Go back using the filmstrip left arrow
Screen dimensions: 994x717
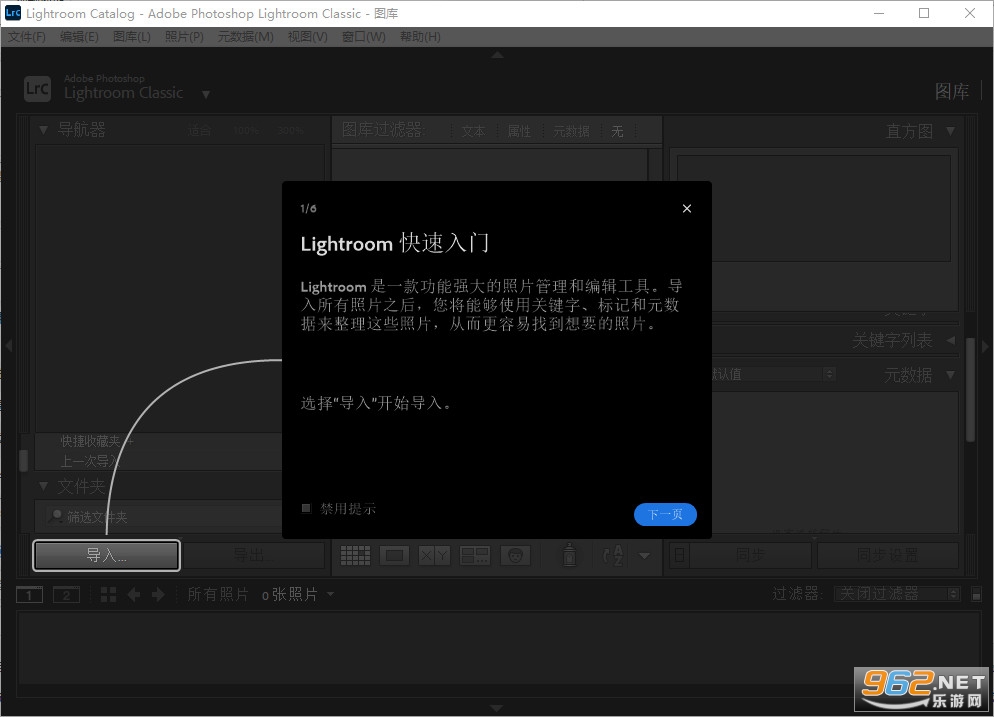pyautogui.click(x=134, y=595)
